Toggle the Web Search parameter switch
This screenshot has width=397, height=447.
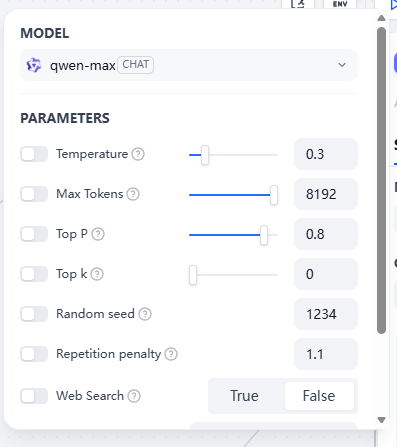tap(34, 396)
